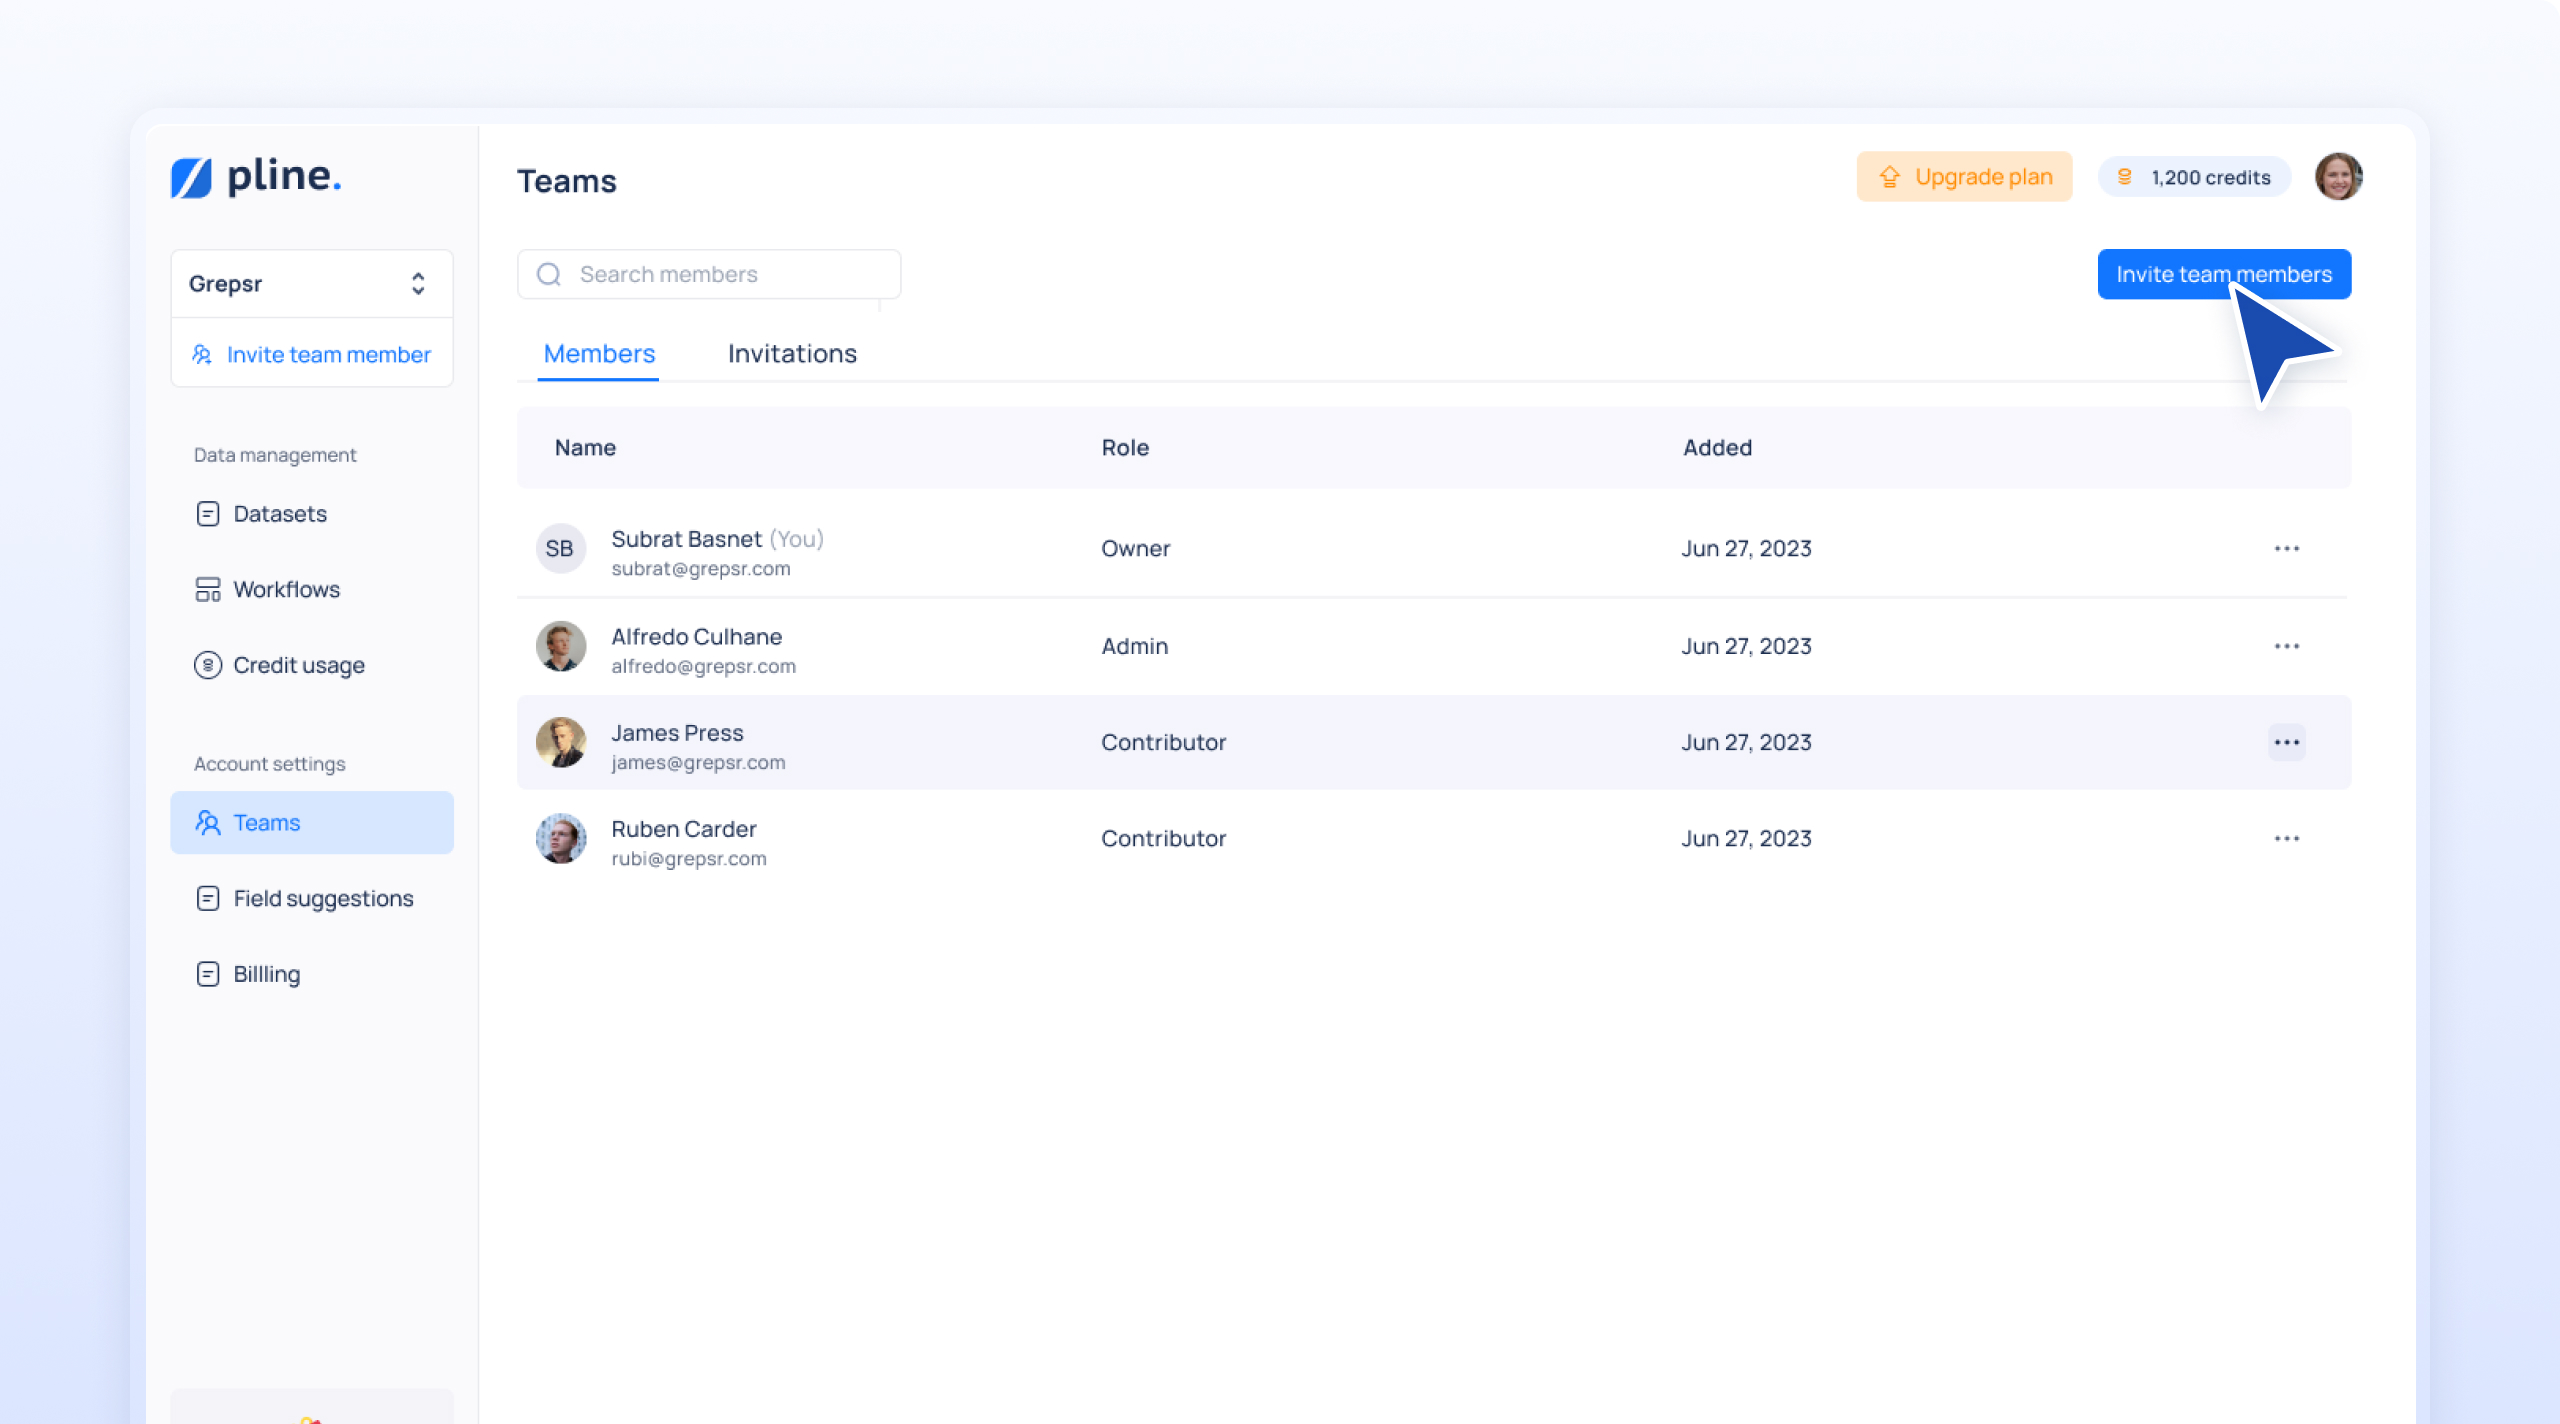This screenshot has width=2560, height=1424.
Task: Click the Upgrade plan button
Action: point(1963,176)
